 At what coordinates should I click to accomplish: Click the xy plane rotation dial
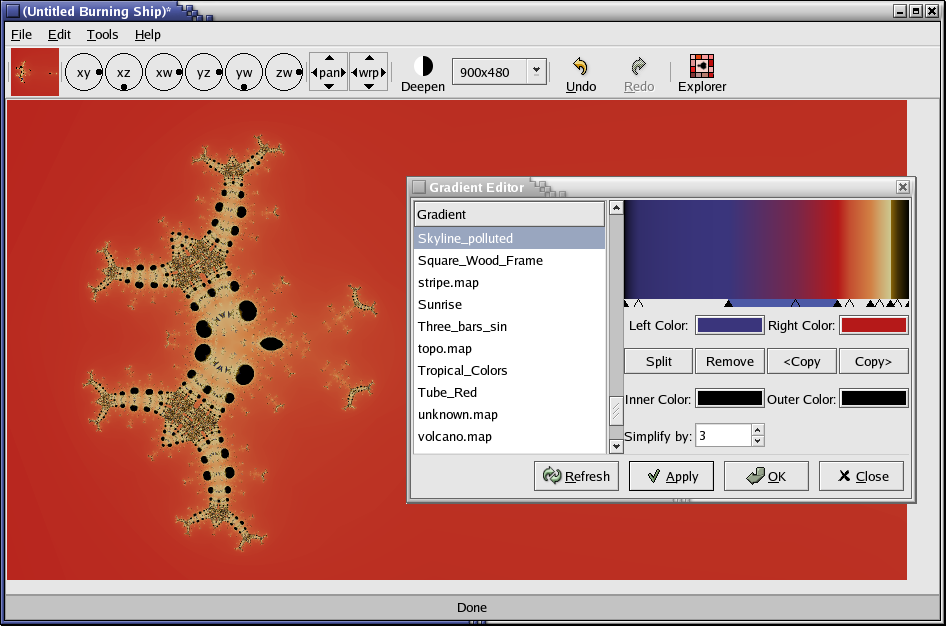tap(84, 72)
